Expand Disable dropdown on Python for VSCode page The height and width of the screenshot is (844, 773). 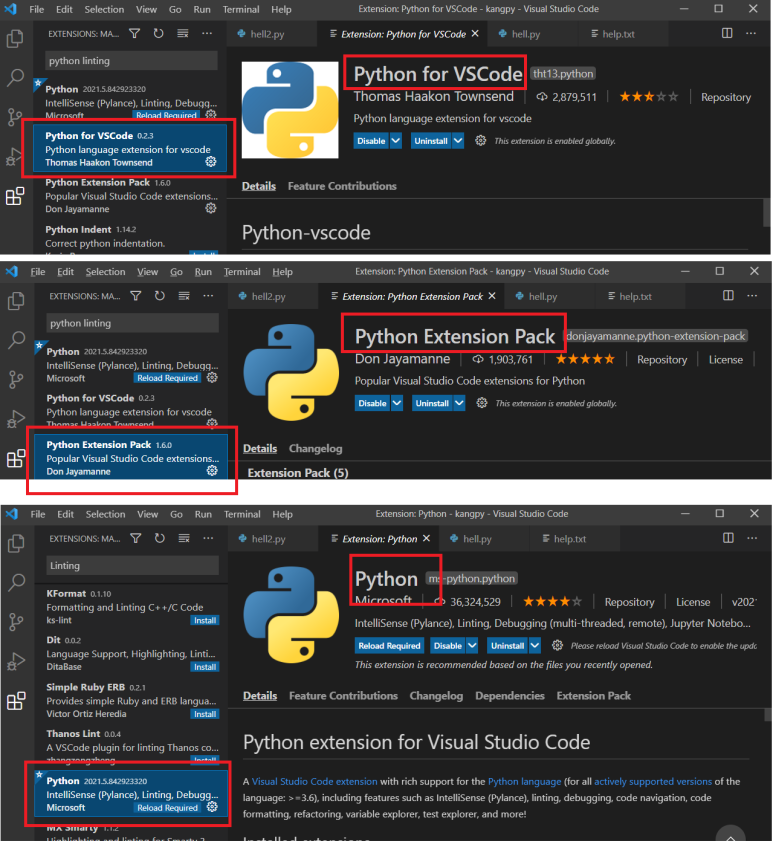click(x=396, y=140)
